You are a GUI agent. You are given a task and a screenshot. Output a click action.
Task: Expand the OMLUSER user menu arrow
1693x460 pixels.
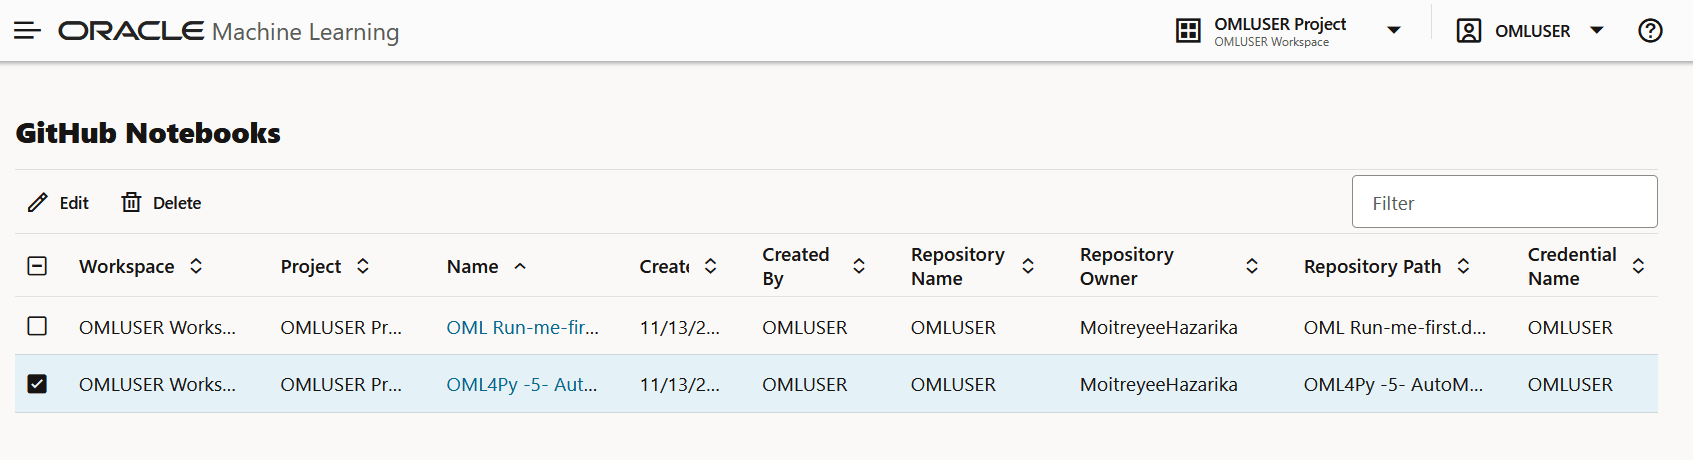(1597, 31)
